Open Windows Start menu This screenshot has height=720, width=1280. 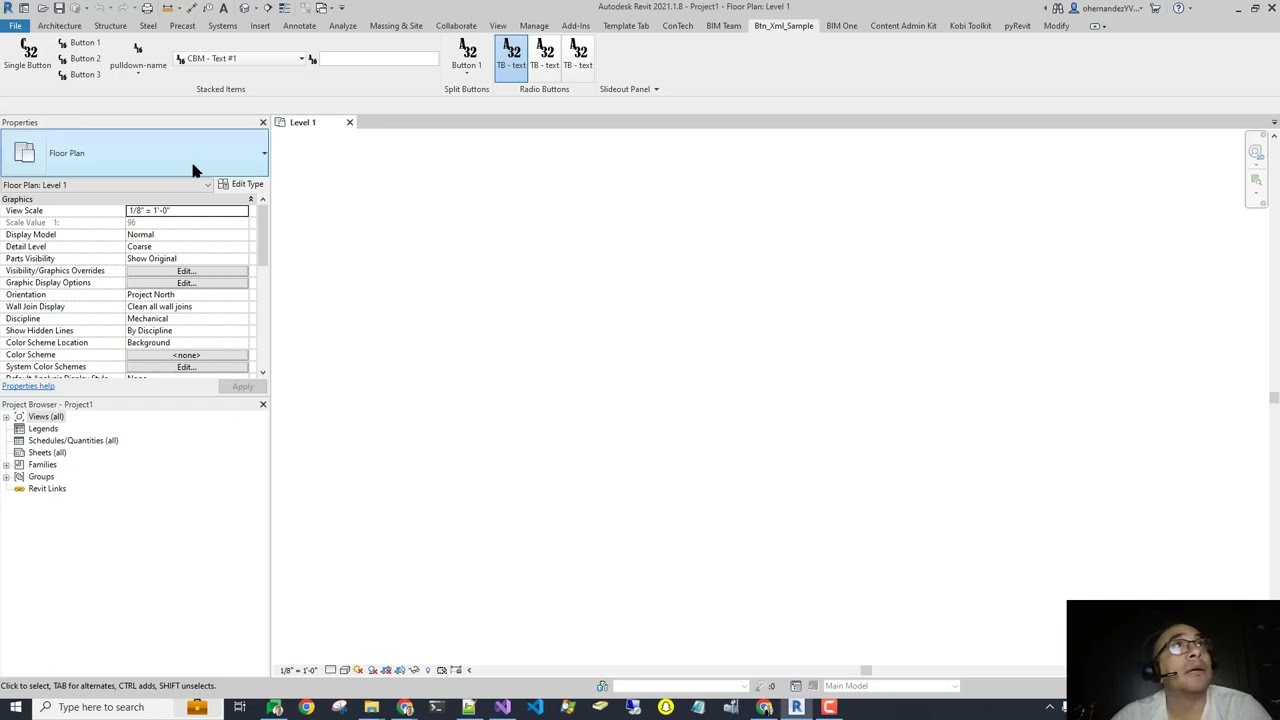click(15, 707)
